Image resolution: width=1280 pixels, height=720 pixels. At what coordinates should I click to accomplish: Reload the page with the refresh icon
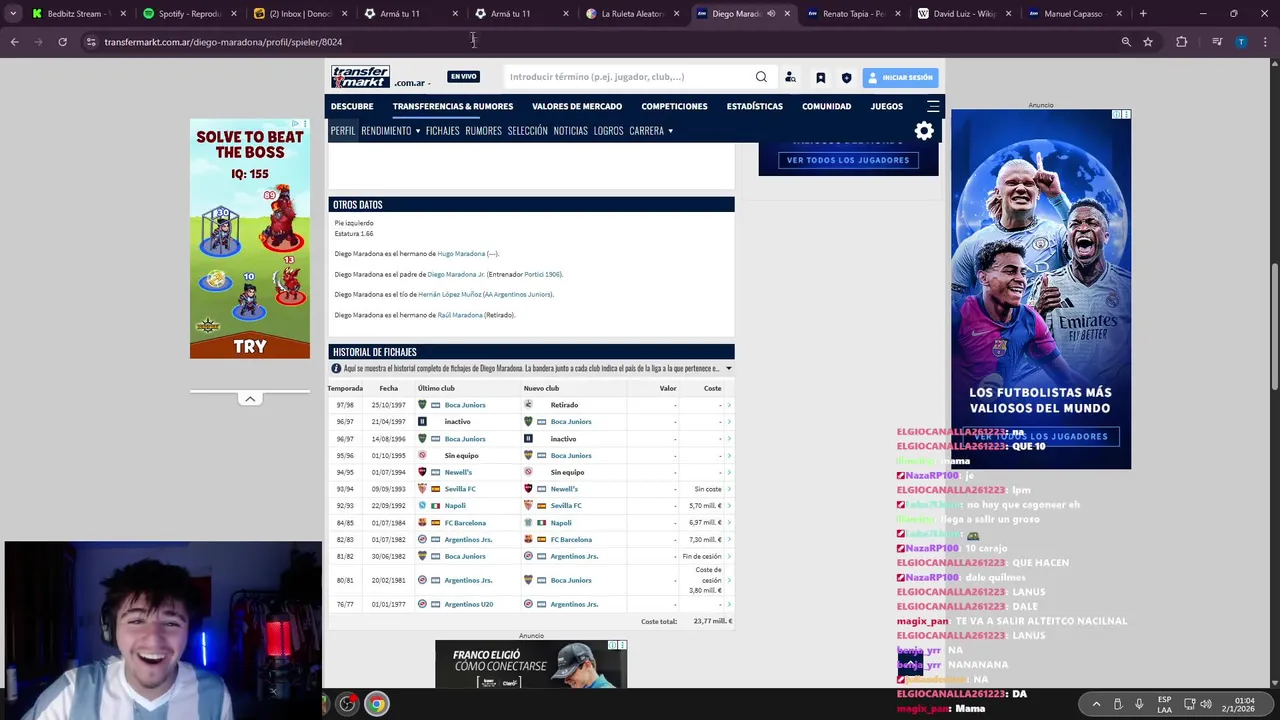click(62, 42)
